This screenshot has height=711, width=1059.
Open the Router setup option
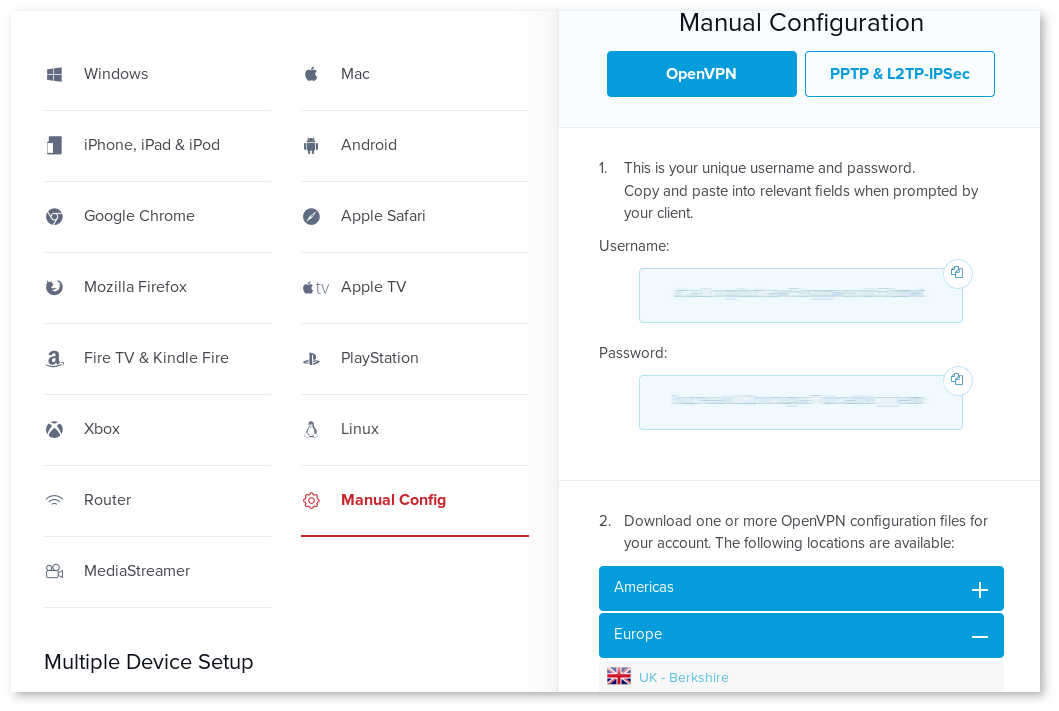107,500
